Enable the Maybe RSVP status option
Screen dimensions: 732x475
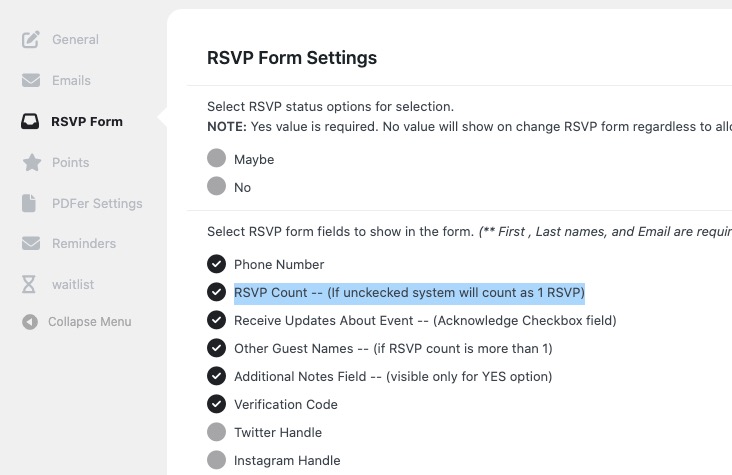(217, 158)
